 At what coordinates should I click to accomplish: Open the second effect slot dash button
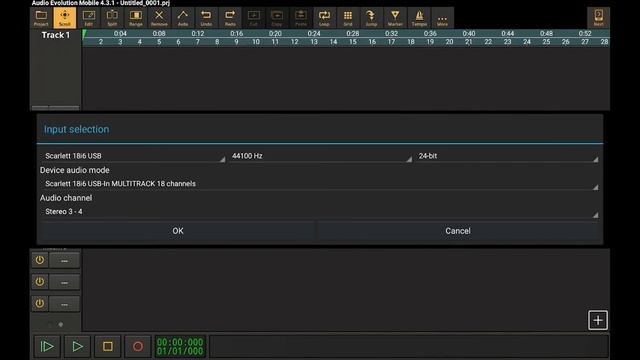point(64,282)
